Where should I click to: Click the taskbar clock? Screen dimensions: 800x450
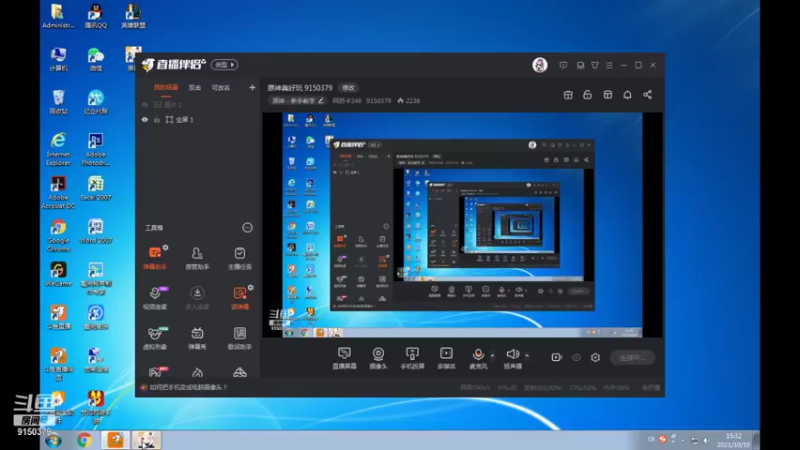(x=734, y=440)
